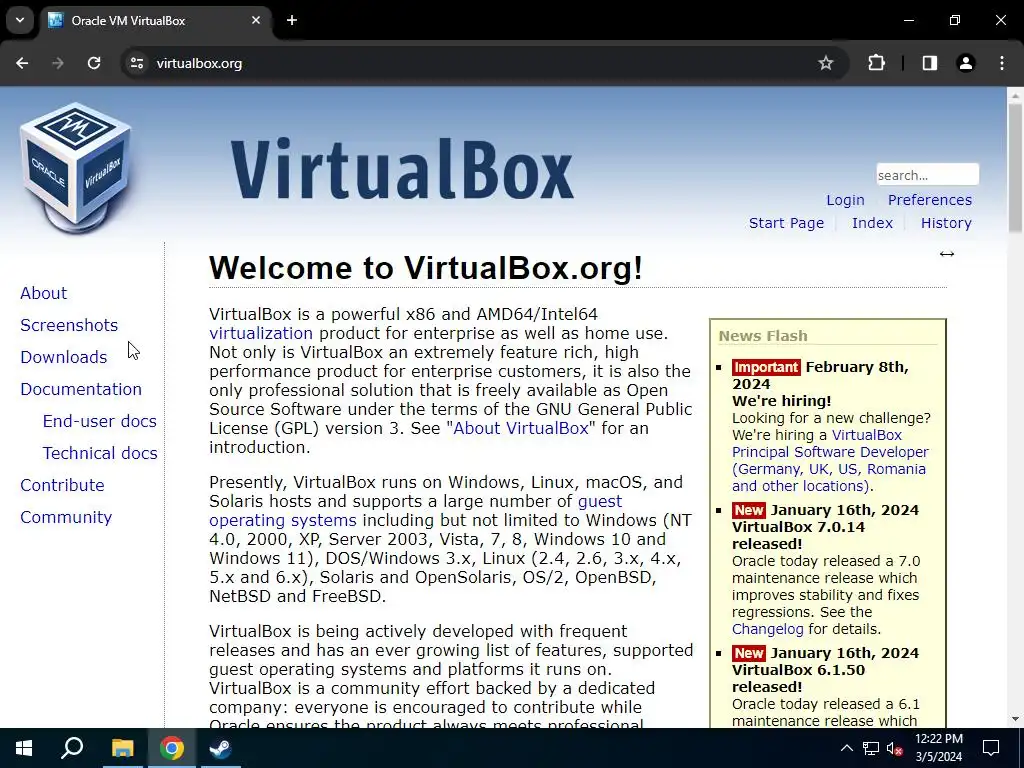
Task: Click the VirtualBox cube logo
Action: point(76,167)
